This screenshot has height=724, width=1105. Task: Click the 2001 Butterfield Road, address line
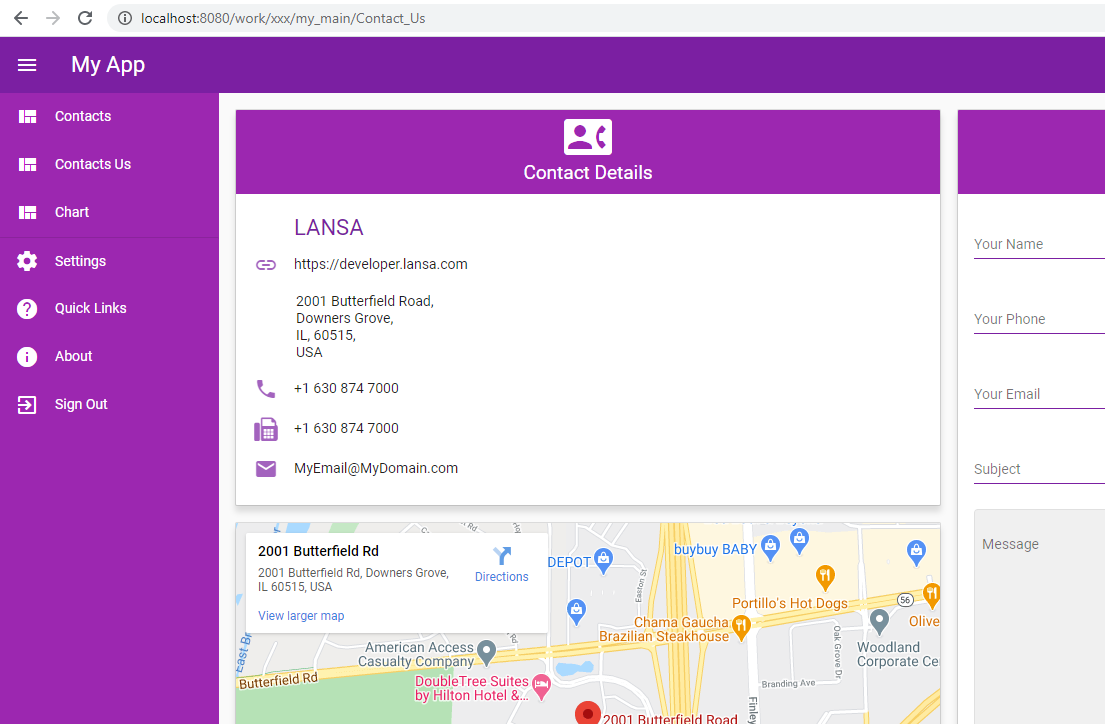coord(365,302)
